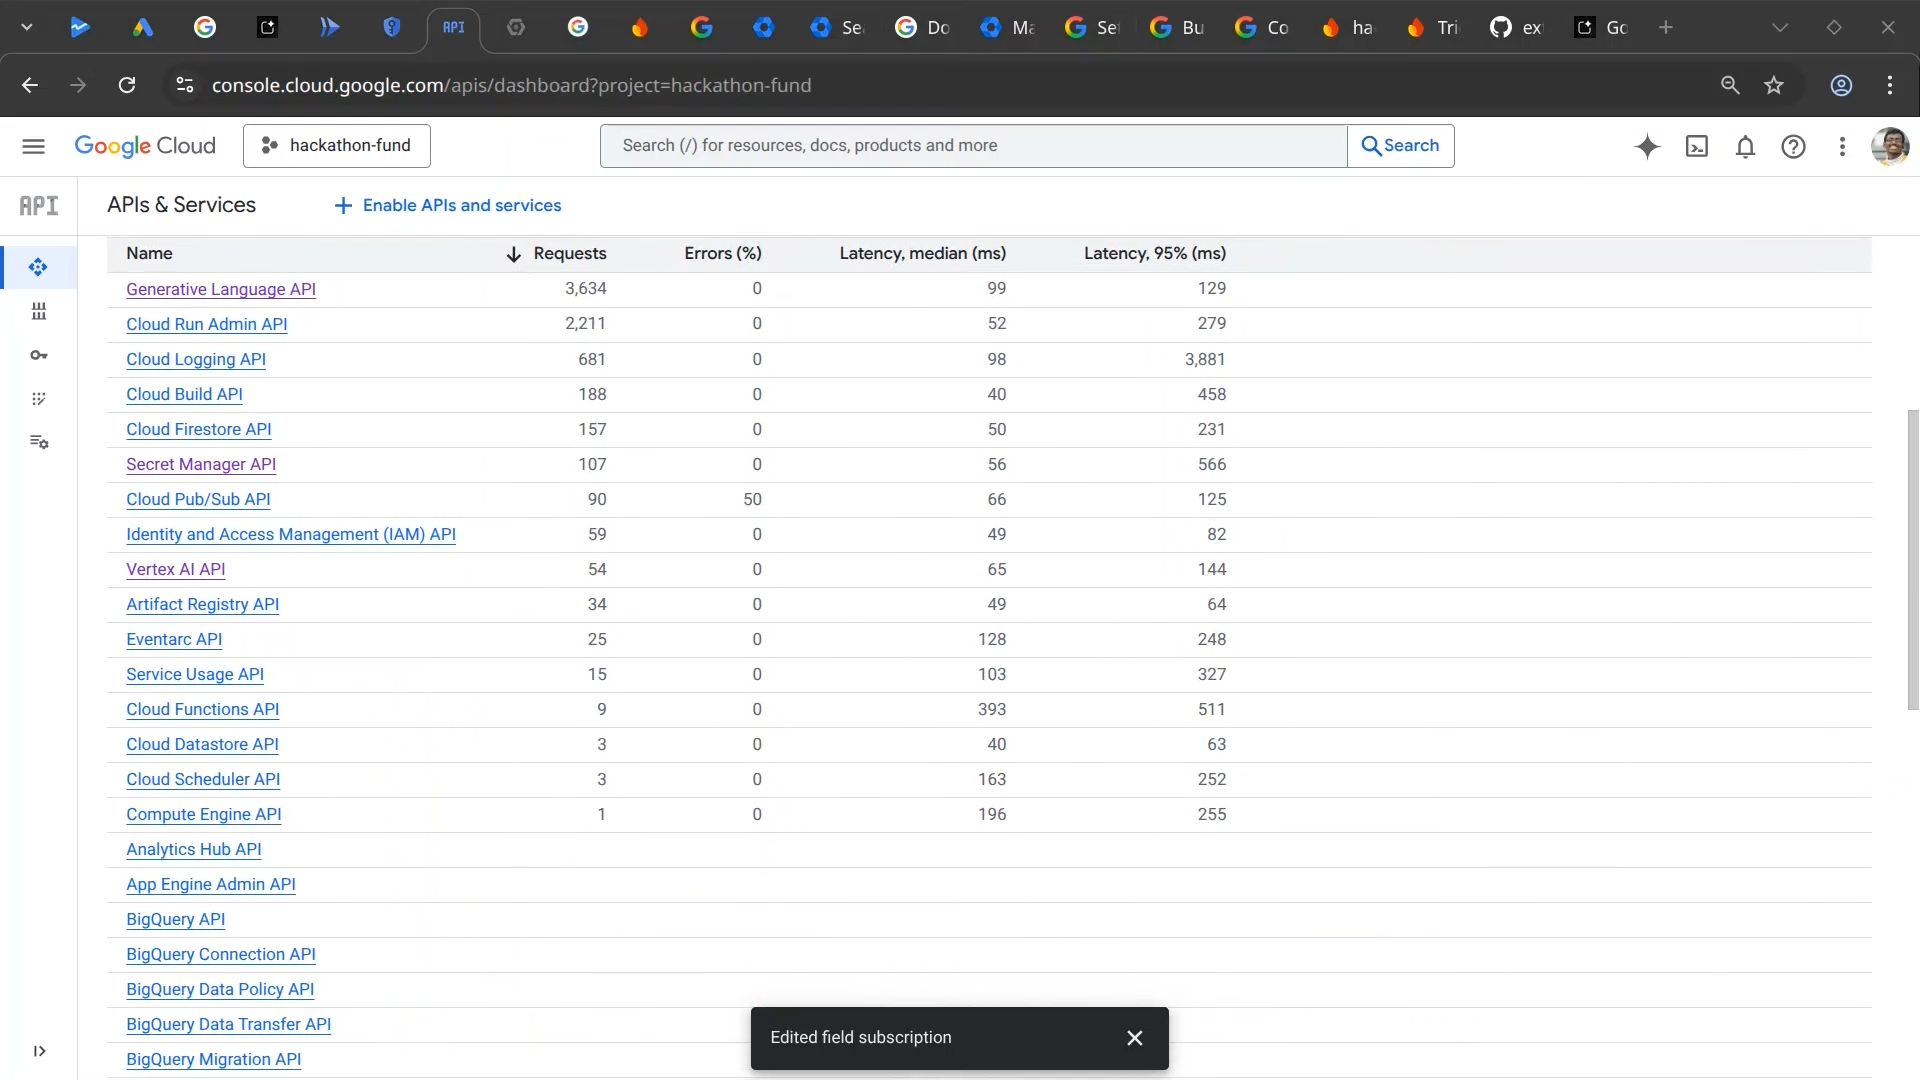Dismiss the Edited field subscription toast
The width and height of the screenshot is (1920, 1080).
[1134, 1038]
